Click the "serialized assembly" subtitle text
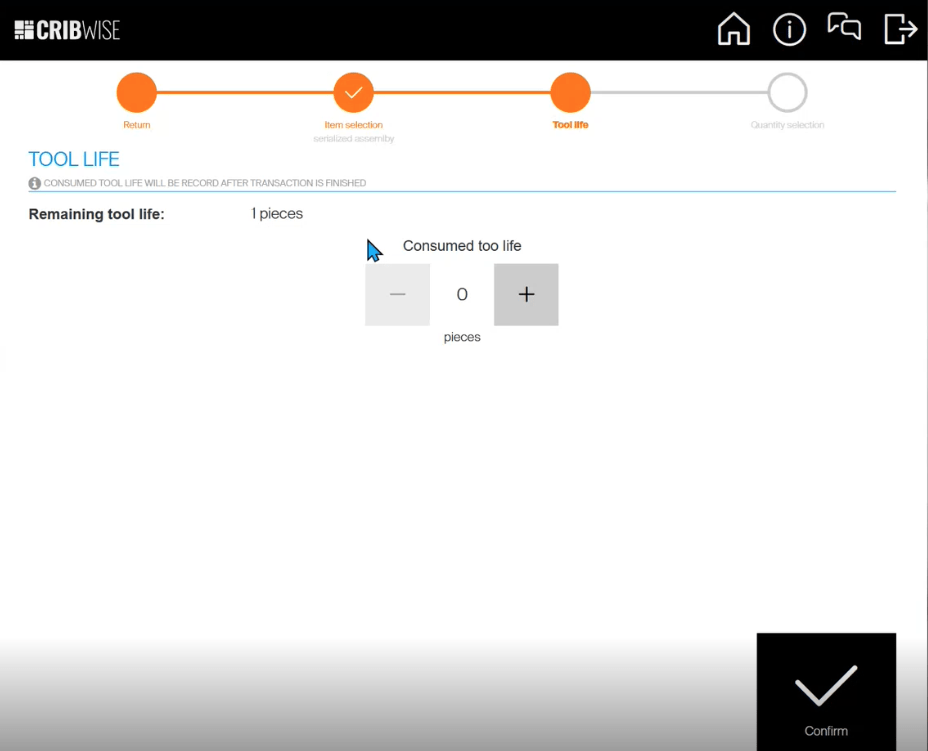Viewport: 928px width, 751px height. coord(353,139)
